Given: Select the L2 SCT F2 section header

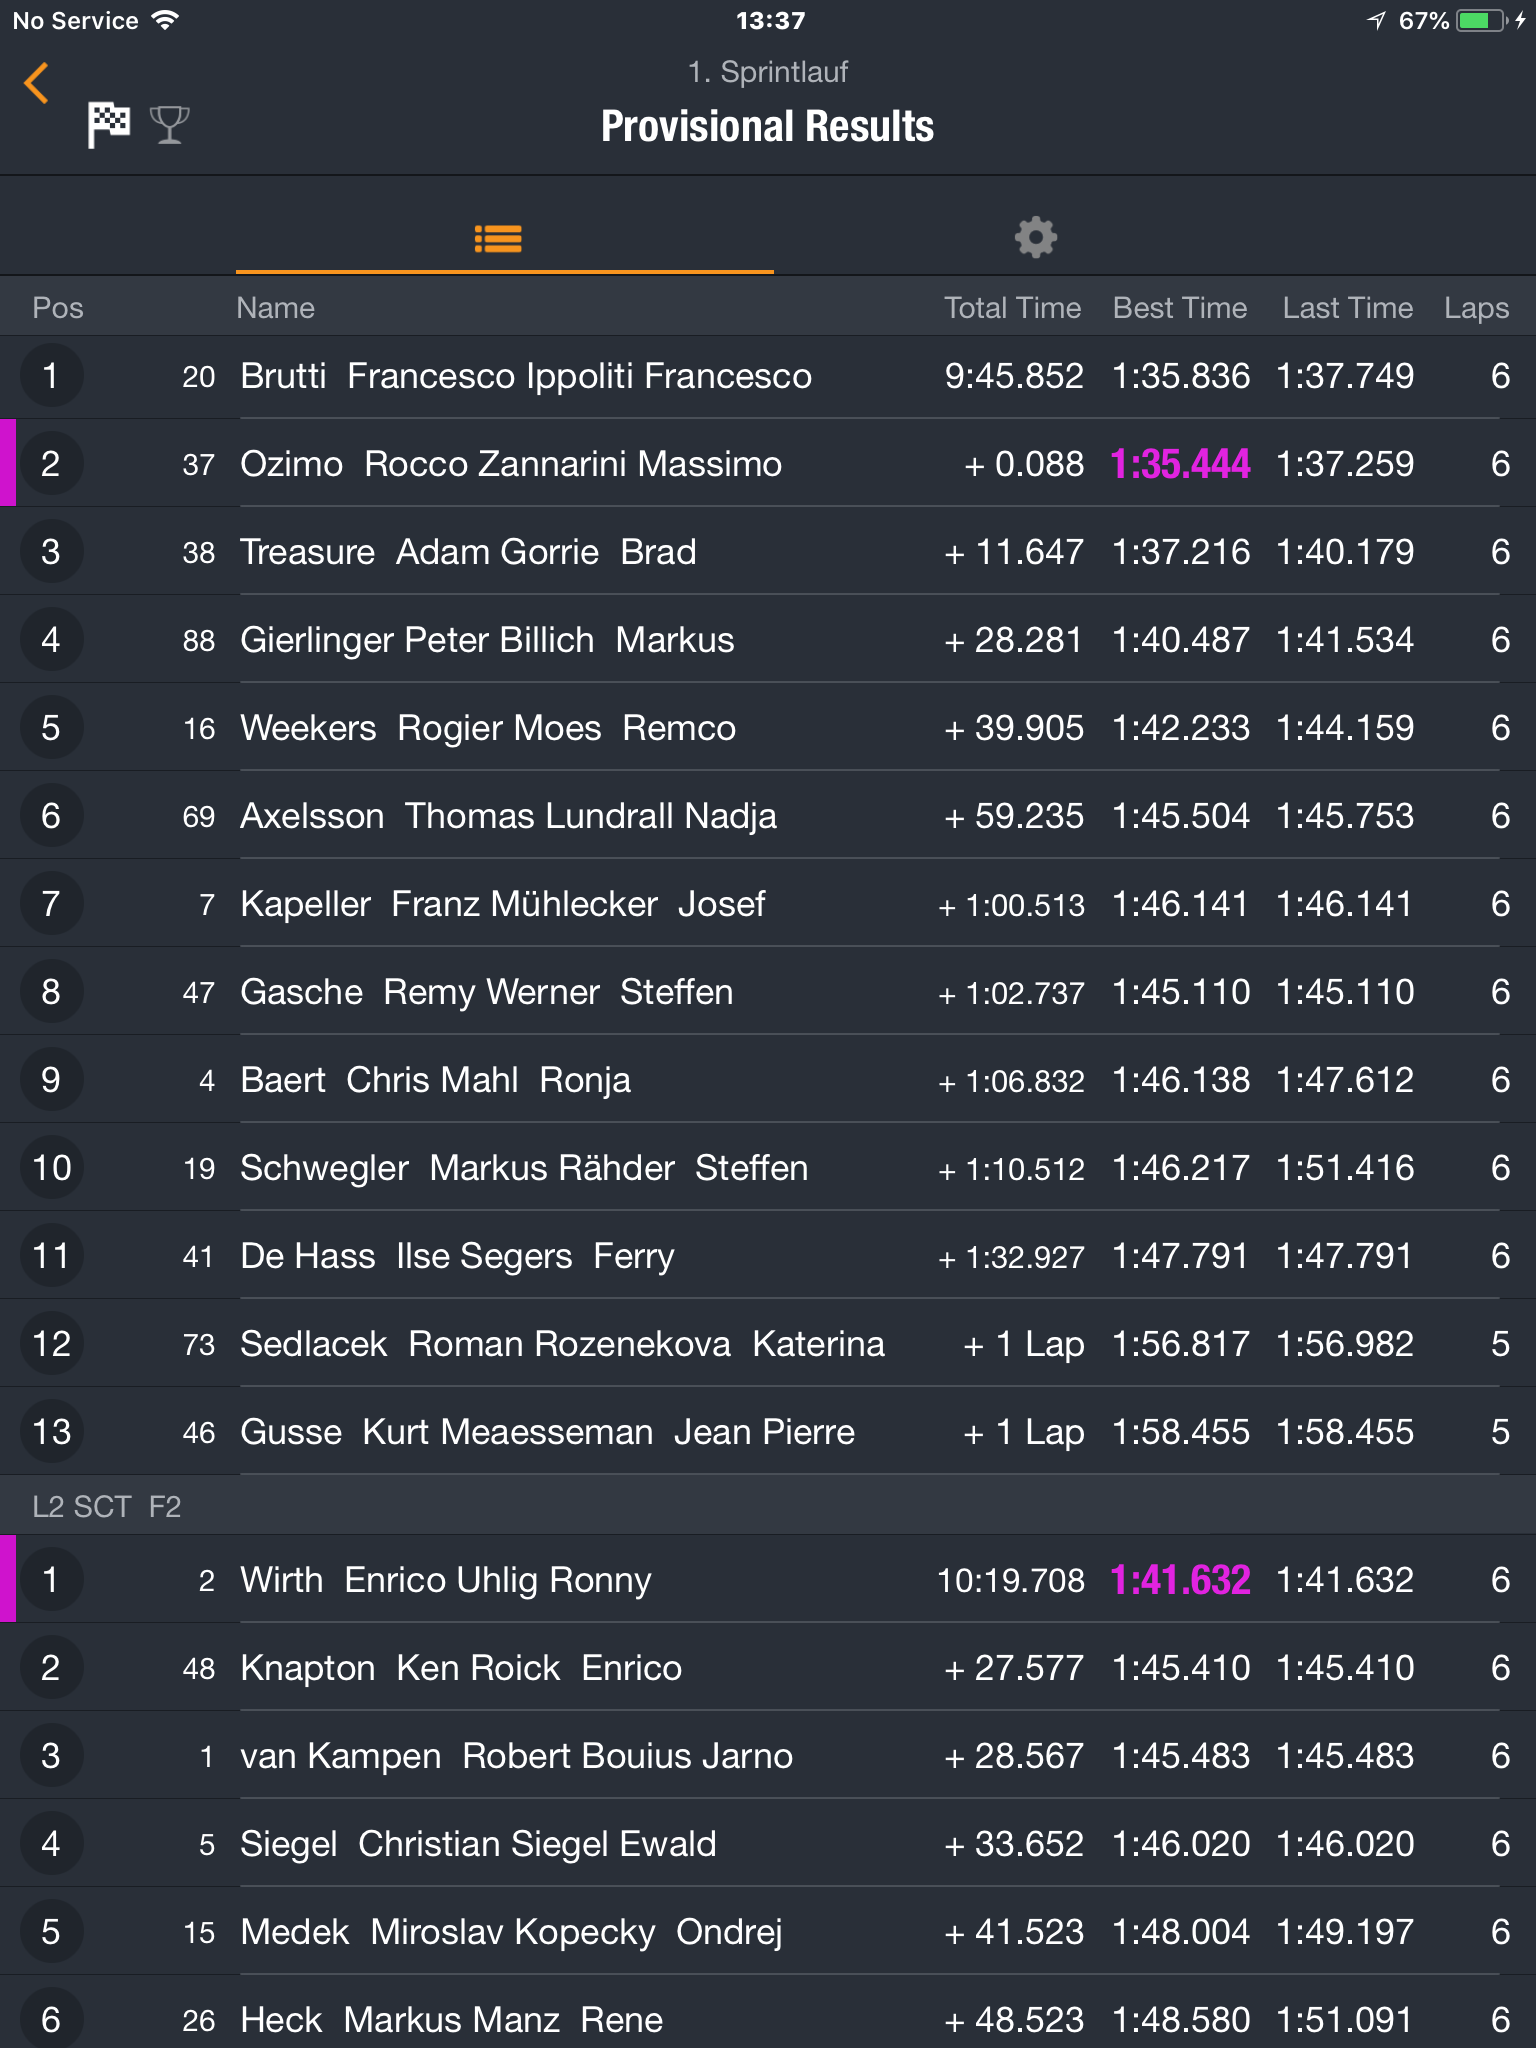Looking at the screenshot, I should click(x=768, y=1506).
